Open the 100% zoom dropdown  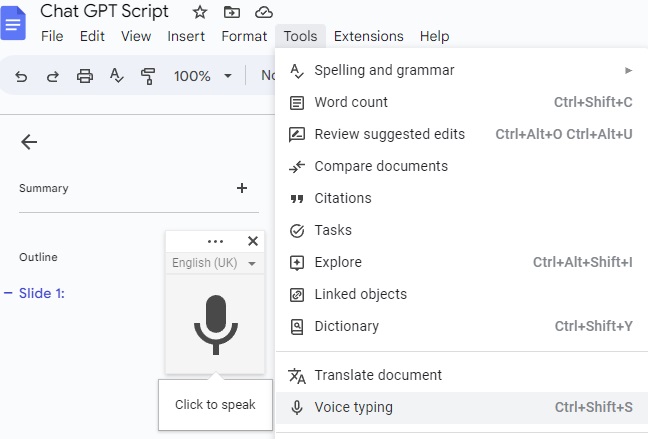click(x=202, y=76)
